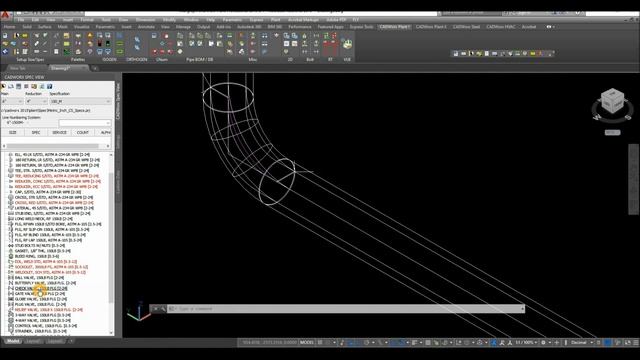Viewport: 640px width, 360px height.
Task: Open the CADWorx Steel ribbon tab
Action: pos(467,27)
